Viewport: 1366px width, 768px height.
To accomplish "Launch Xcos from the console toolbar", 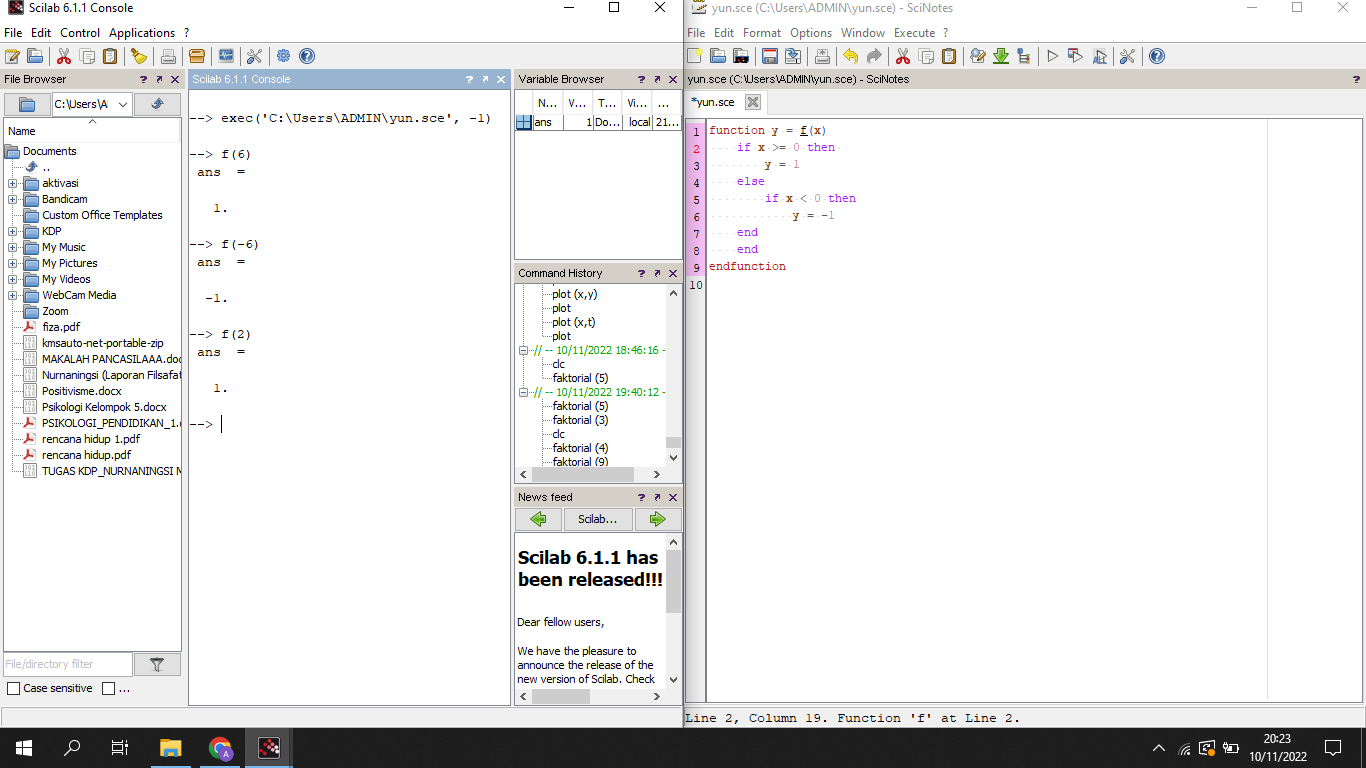I will coord(226,56).
